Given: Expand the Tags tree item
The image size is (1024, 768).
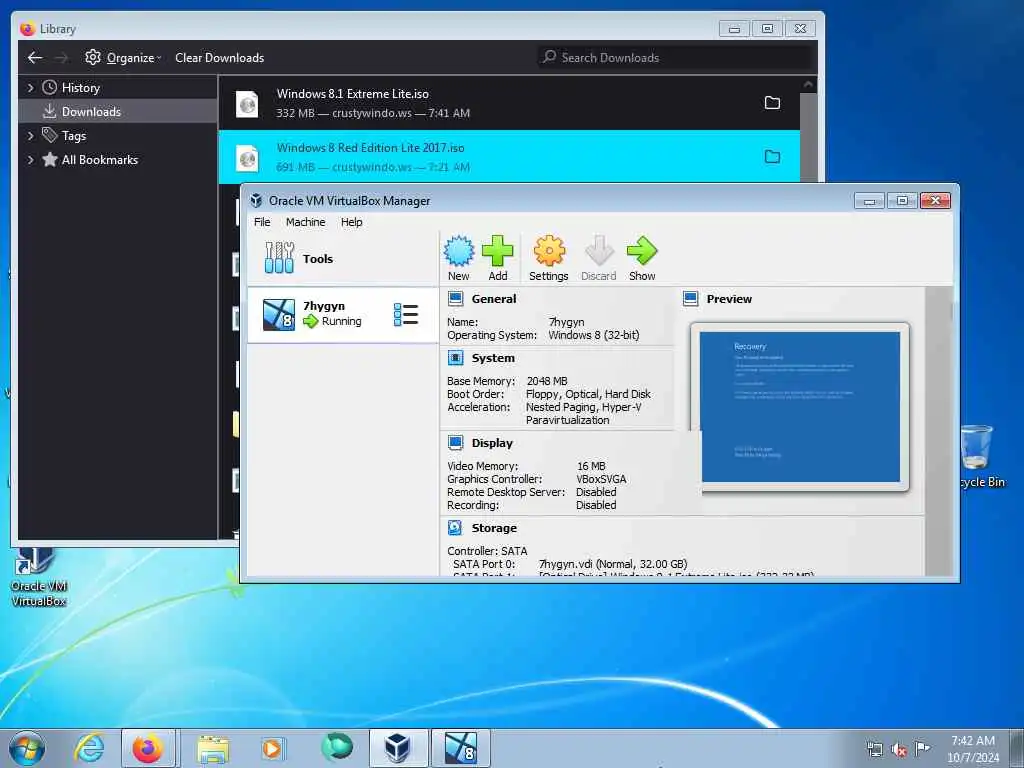Looking at the screenshot, I should tap(30, 136).
